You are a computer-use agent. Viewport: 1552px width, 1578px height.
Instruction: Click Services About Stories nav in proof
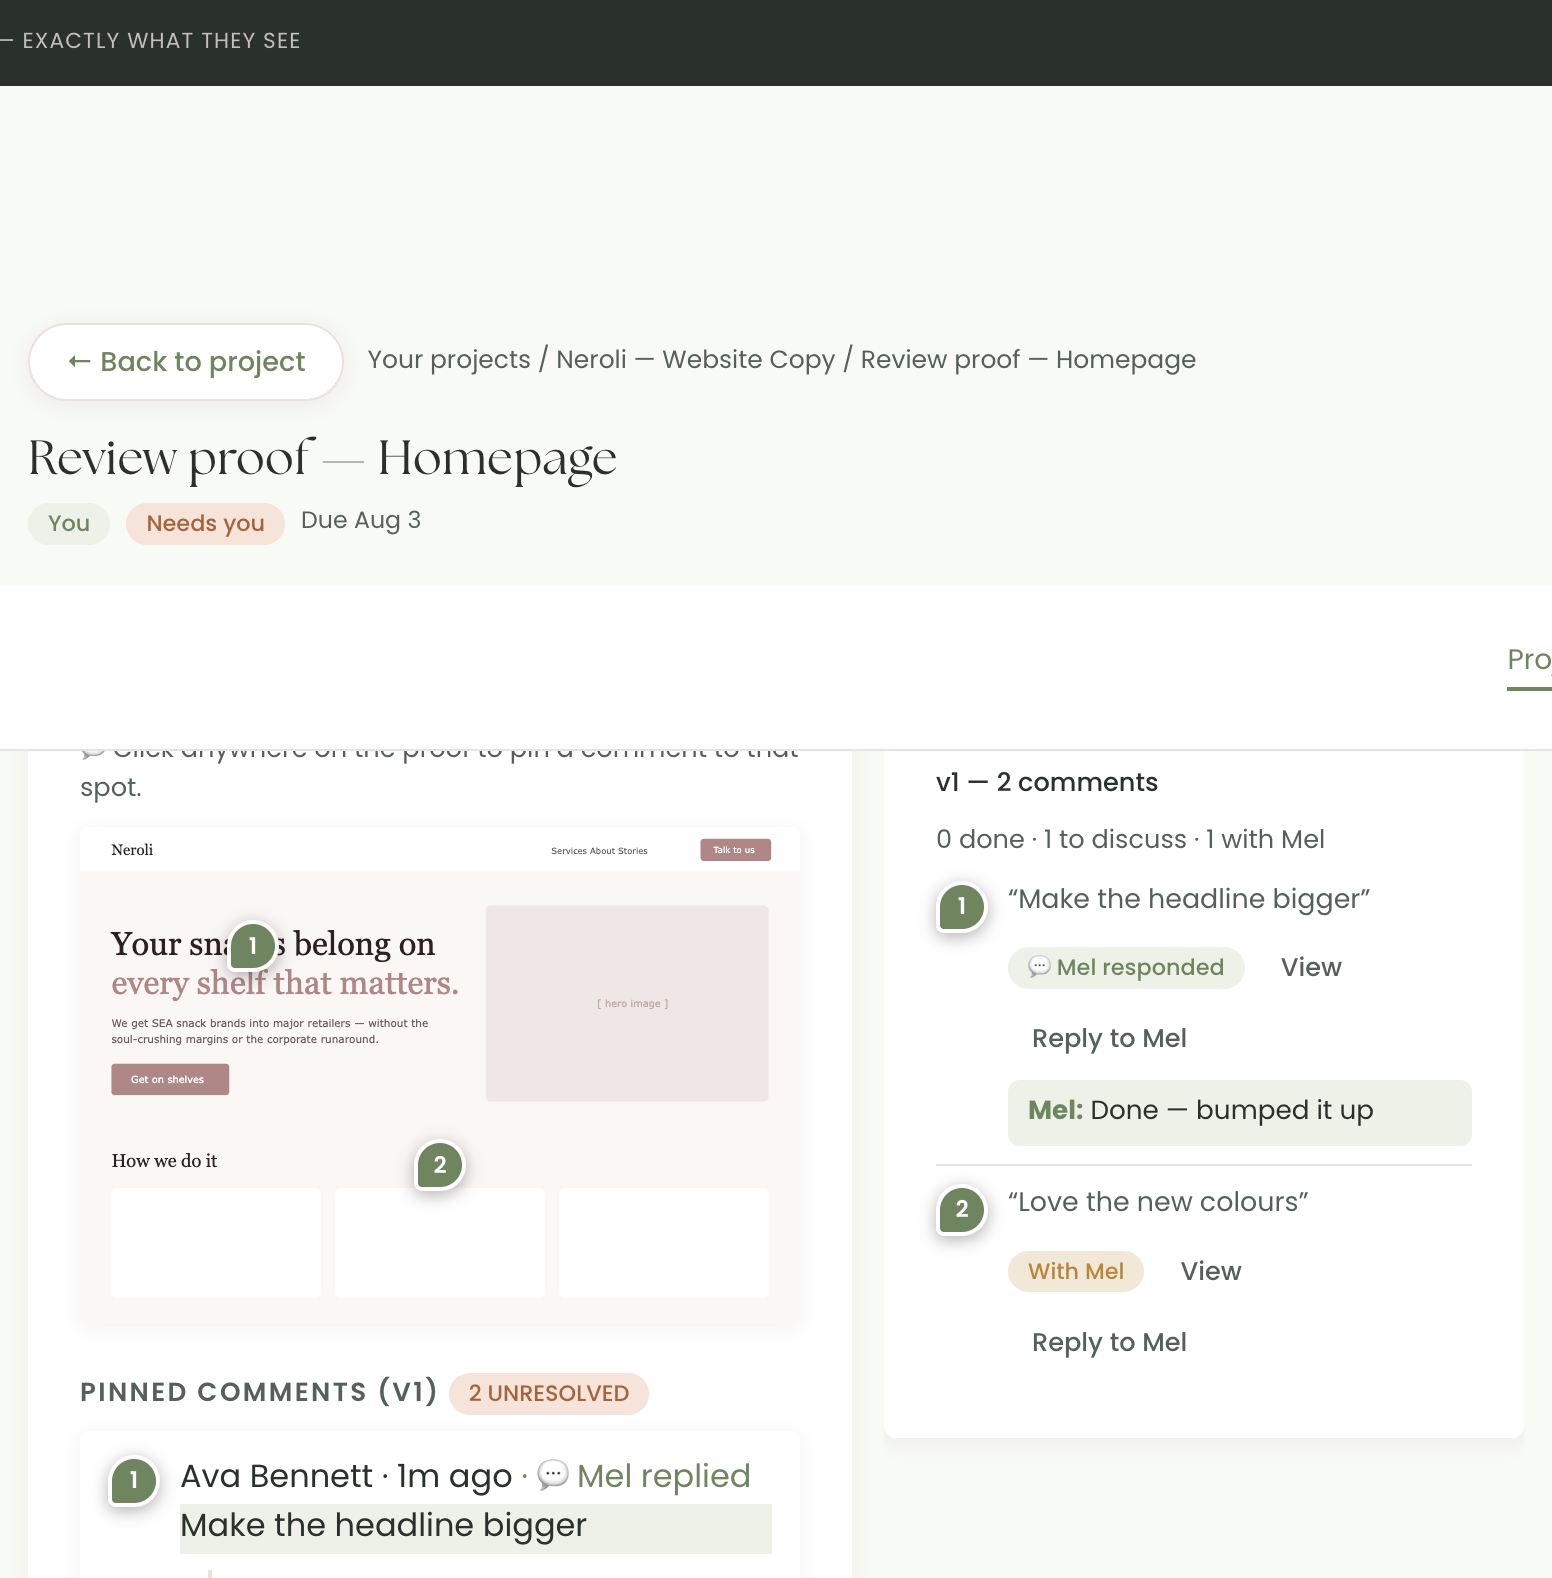[x=599, y=851]
